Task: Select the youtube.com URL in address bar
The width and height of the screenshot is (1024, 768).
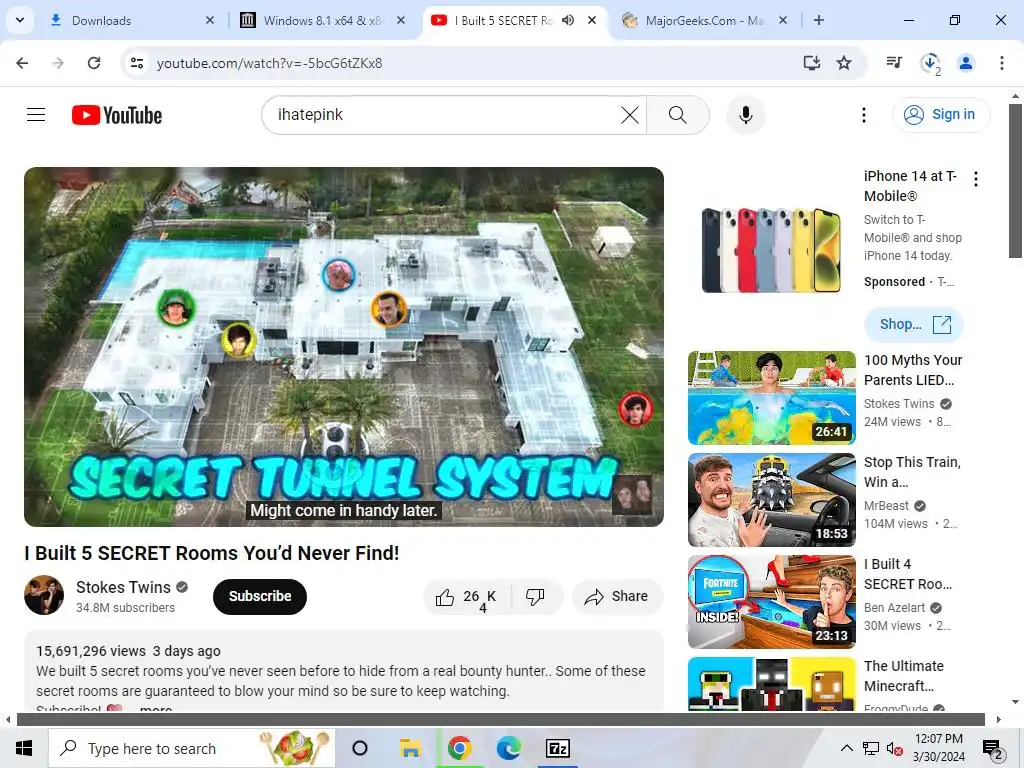Action: click(270, 63)
